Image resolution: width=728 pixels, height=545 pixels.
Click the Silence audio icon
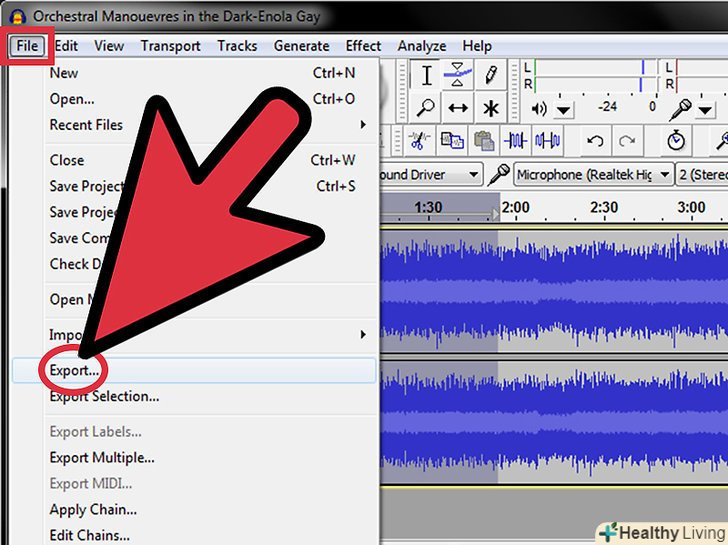click(x=547, y=140)
